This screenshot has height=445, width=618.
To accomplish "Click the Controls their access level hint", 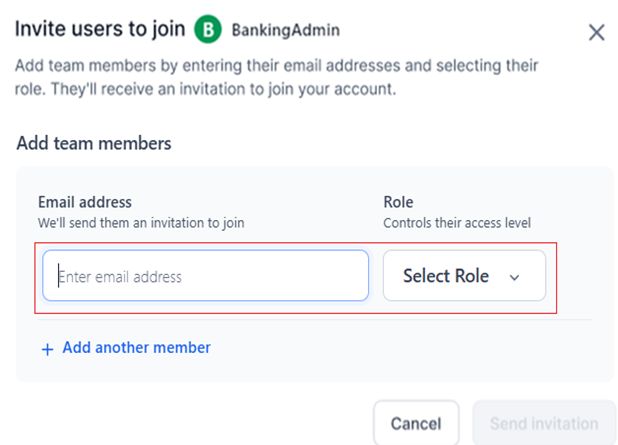I will click(x=457, y=223).
